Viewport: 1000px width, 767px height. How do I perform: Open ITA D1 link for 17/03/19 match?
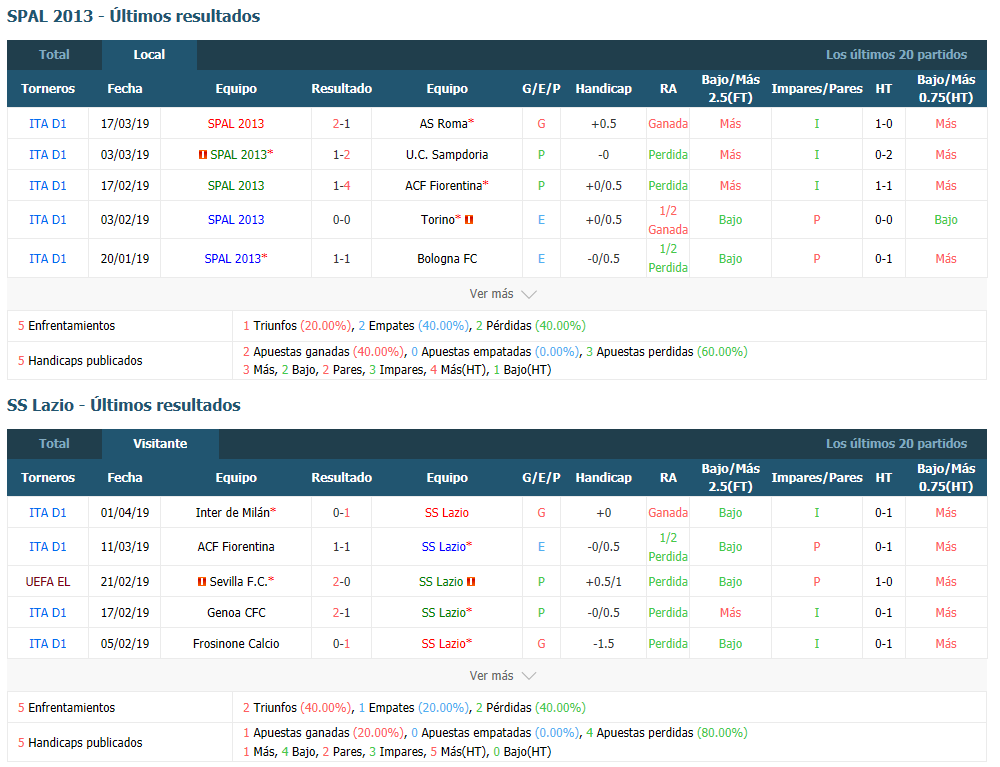[48, 124]
